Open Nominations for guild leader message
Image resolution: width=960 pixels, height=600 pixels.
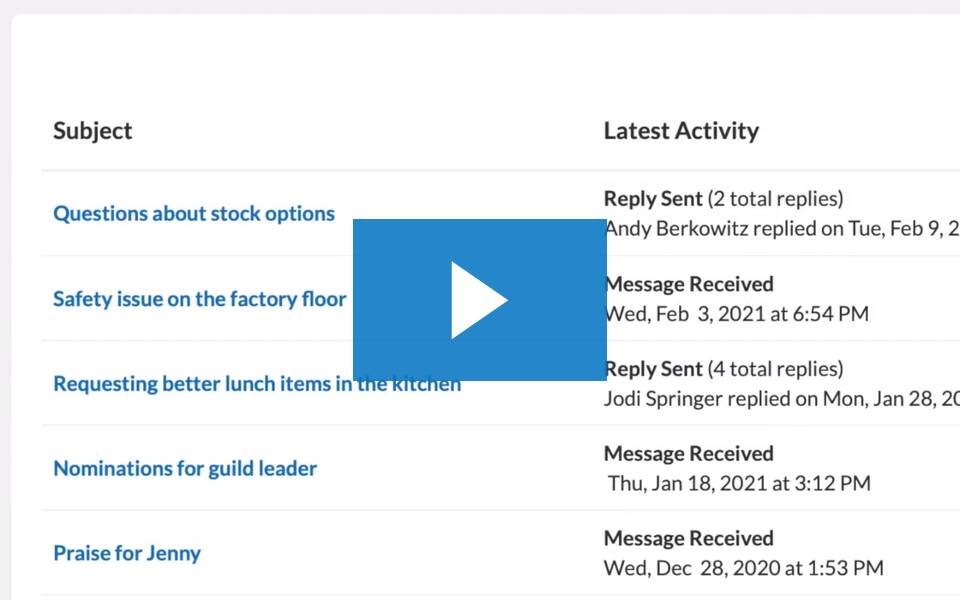(185, 468)
